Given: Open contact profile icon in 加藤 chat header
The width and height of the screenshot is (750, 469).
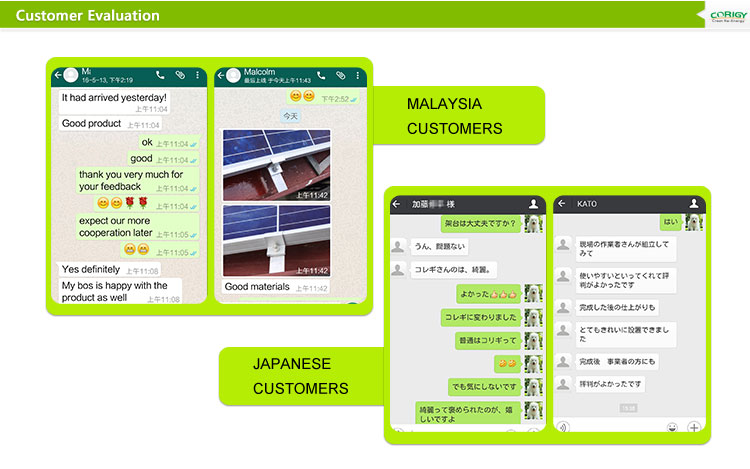Looking at the screenshot, I should click(x=533, y=204).
